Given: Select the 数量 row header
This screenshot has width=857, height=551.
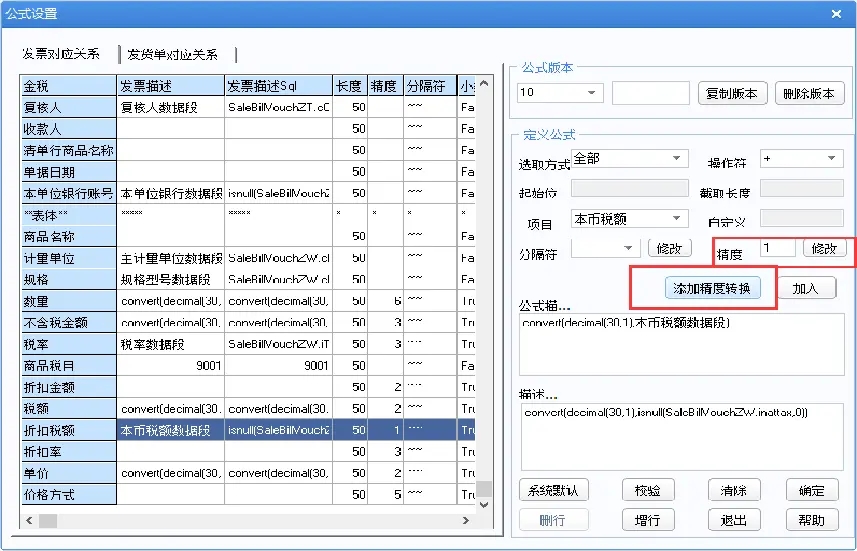Looking at the screenshot, I should [x=68, y=301].
